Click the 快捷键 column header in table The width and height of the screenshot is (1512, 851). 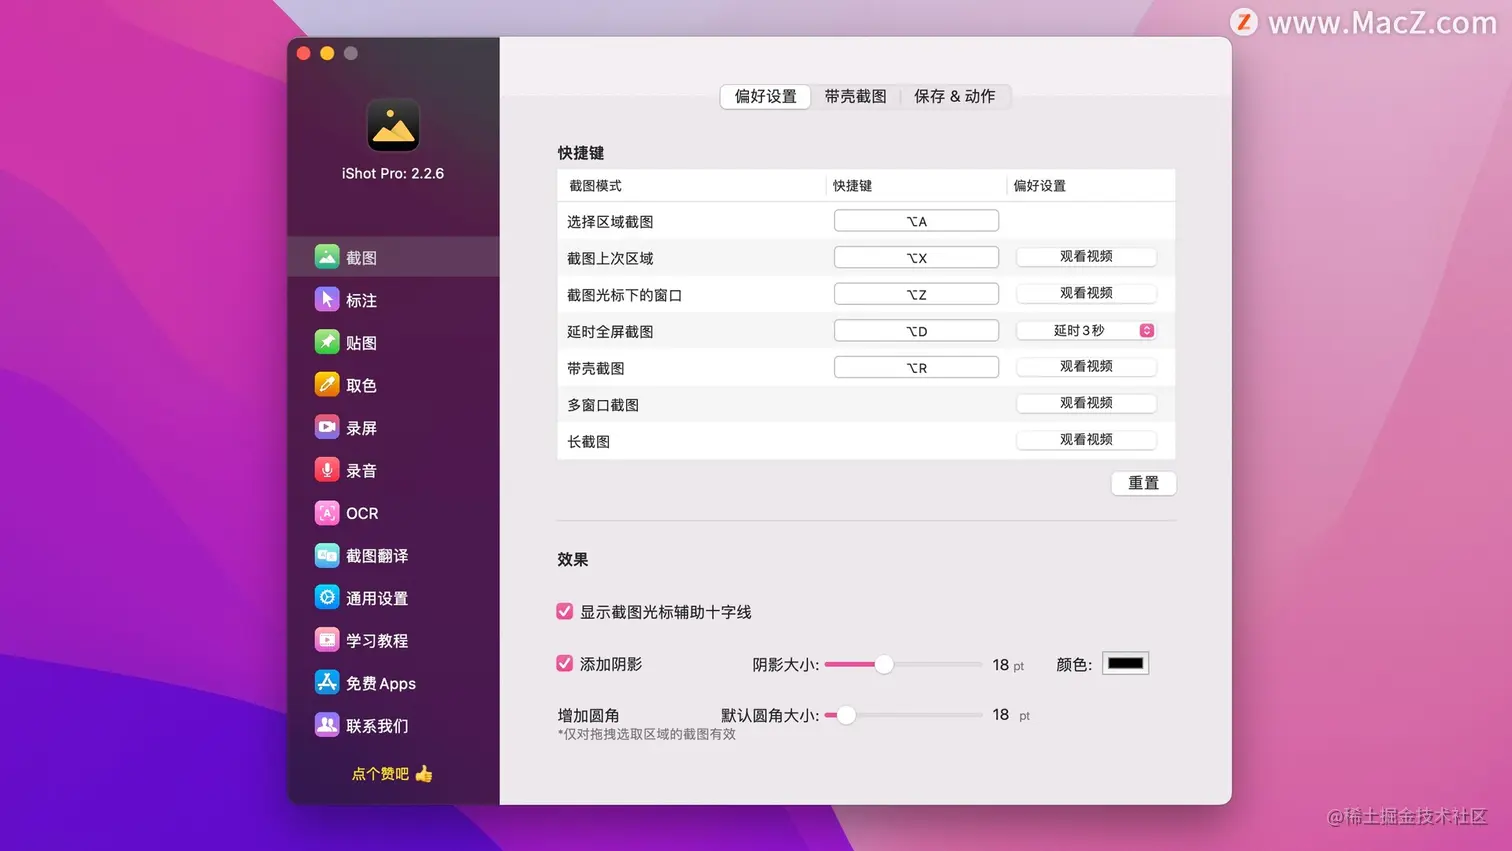(x=852, y=186)
